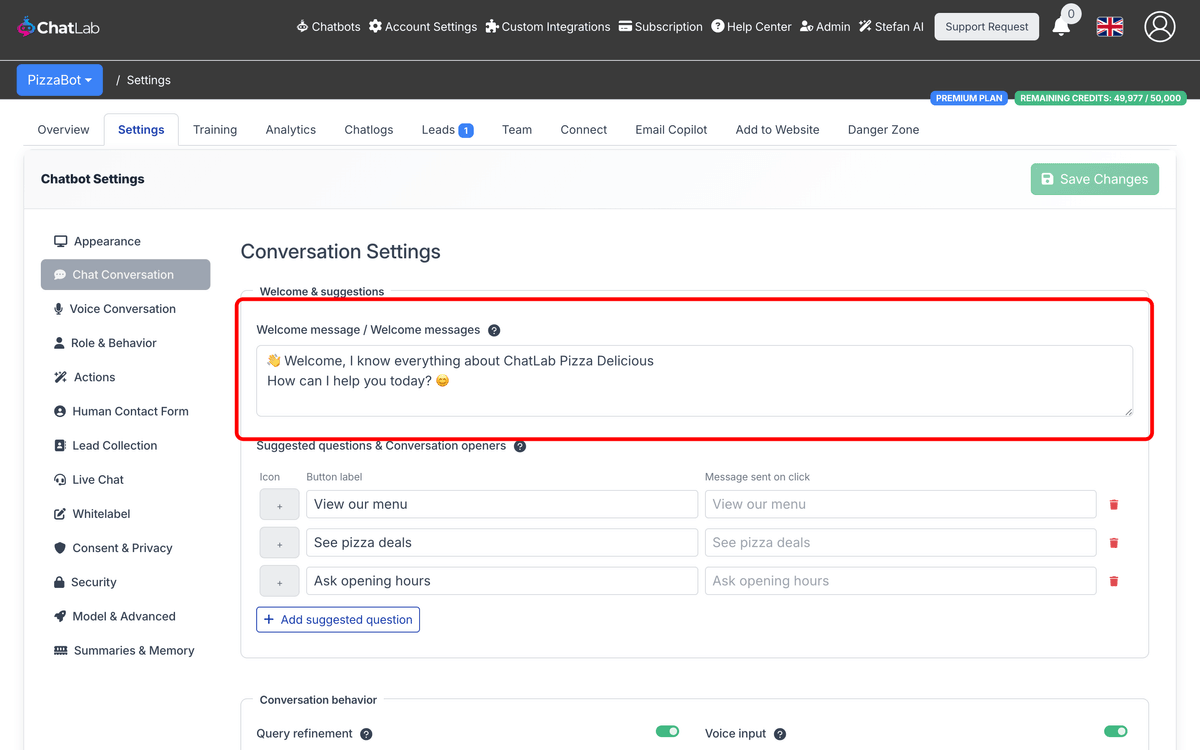This screenshot has height=750, width=1200.
Task: Switch to Analytics tab
Action: point(291,130)
